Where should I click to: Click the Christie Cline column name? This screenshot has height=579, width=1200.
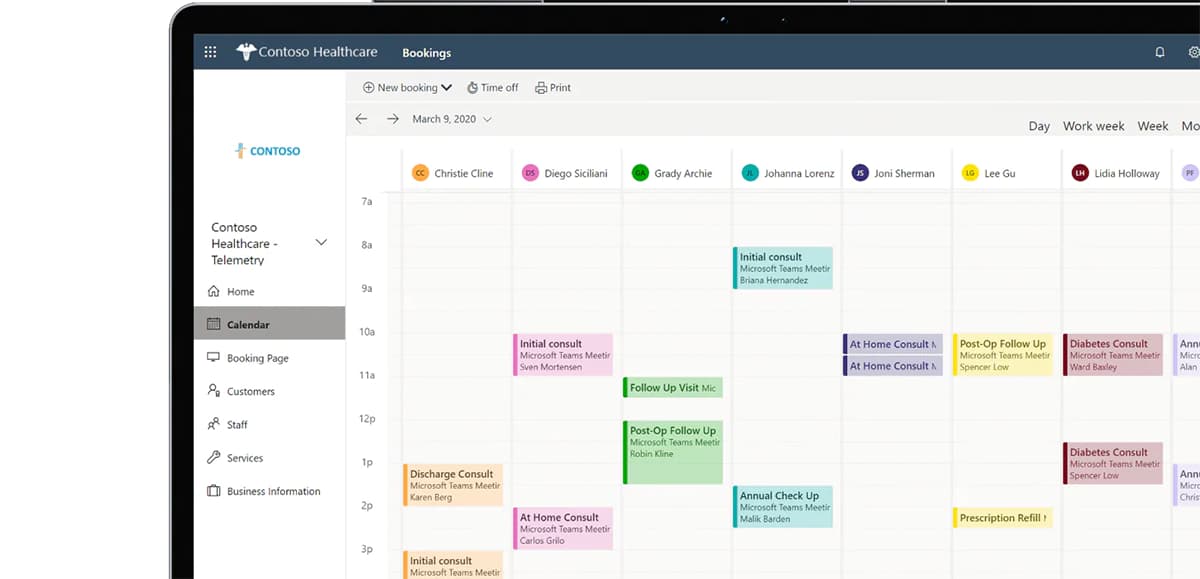tap(464, 173)
